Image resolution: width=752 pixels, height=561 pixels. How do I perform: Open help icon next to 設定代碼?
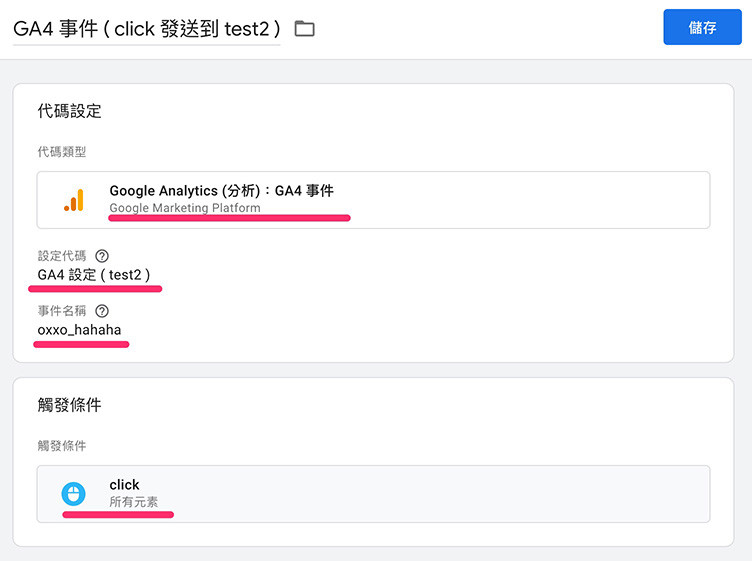[102, 256]
